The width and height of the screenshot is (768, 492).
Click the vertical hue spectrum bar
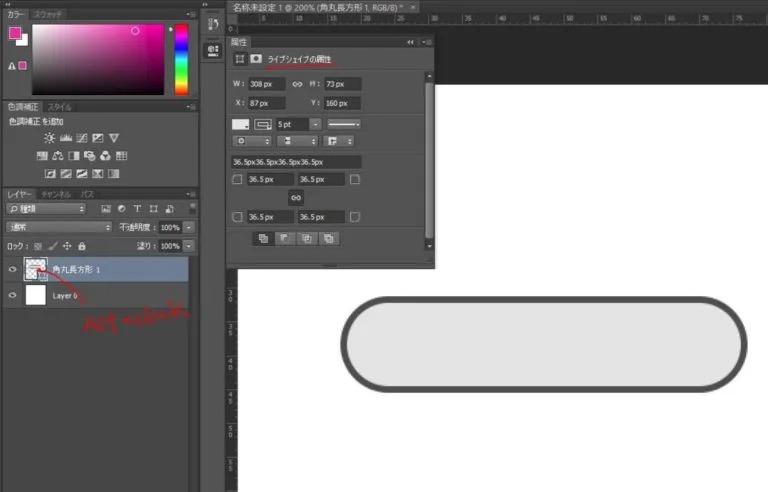(x=181, y=58)
